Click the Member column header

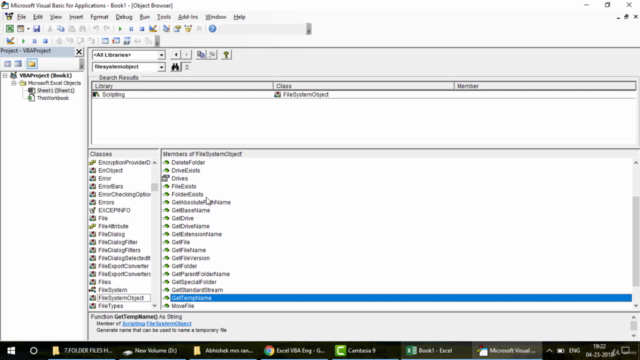point(545,86)
